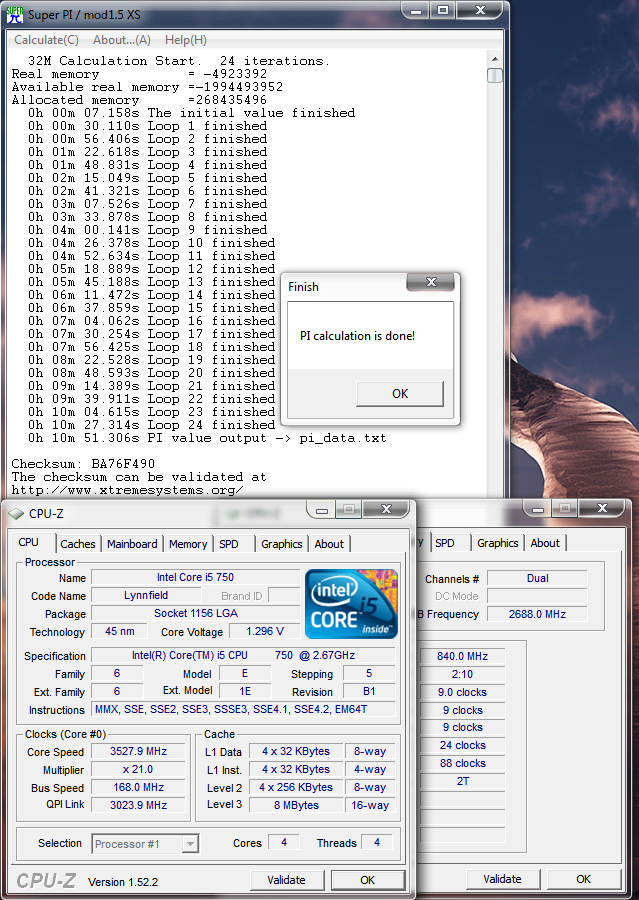This screenshot has width=639, height=900.
Task: Click the Stepping value 5
Action: coord(369,673)
